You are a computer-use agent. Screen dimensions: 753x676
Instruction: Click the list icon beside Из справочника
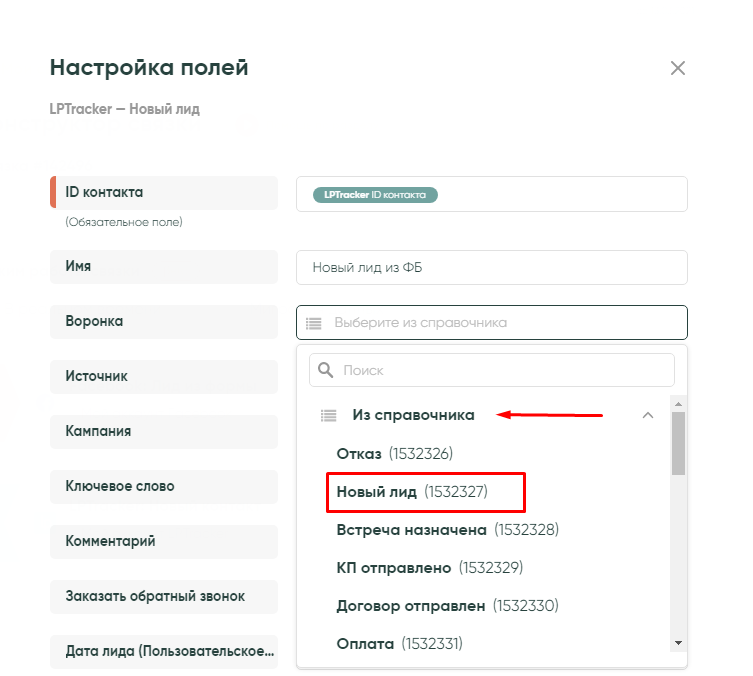click(x=327, y=415)
